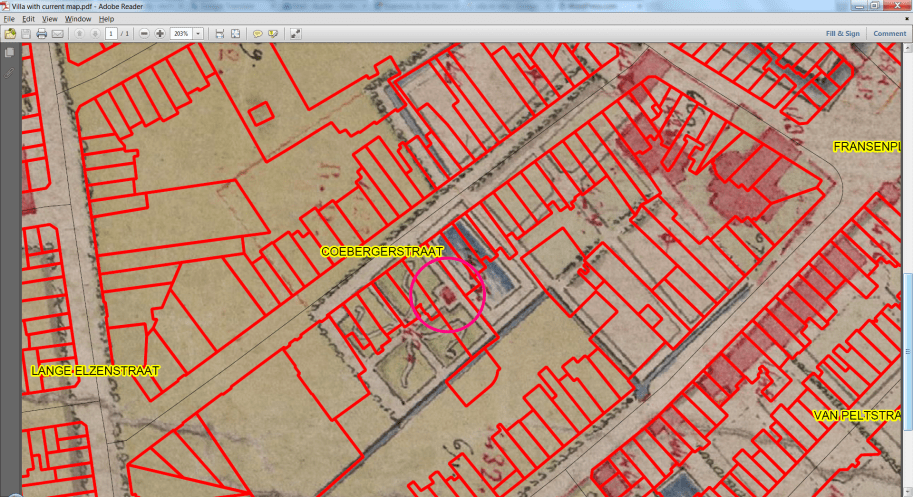Open the Comment pane

889,33
